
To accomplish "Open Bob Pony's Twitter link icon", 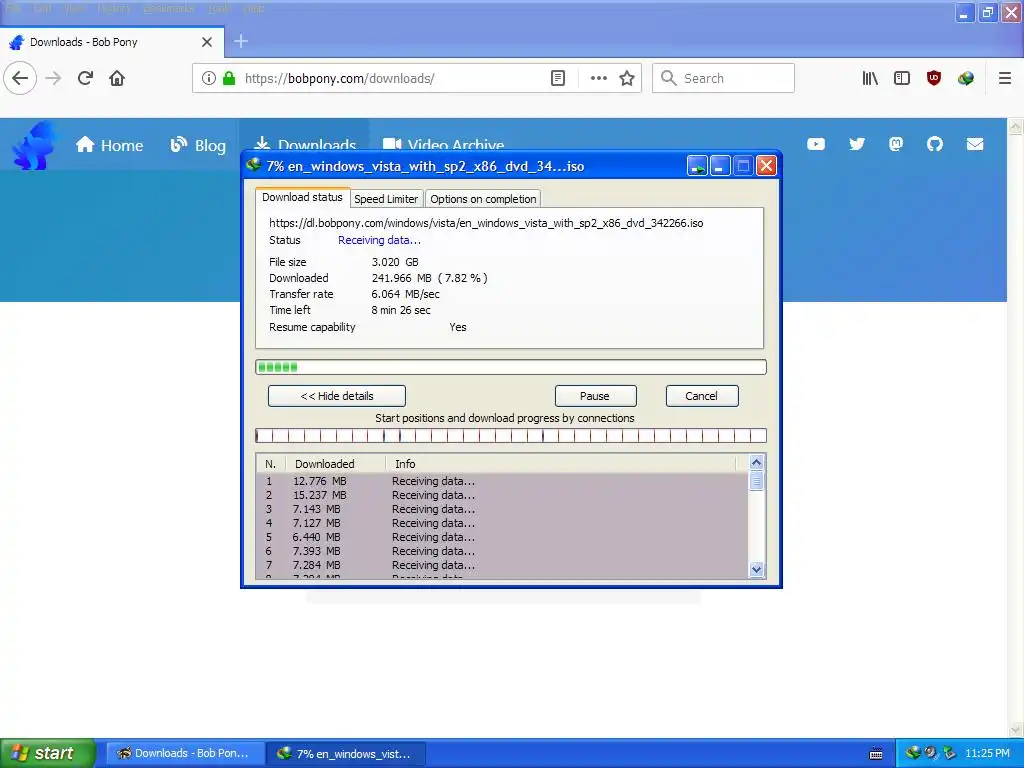I will click(857, 144).
